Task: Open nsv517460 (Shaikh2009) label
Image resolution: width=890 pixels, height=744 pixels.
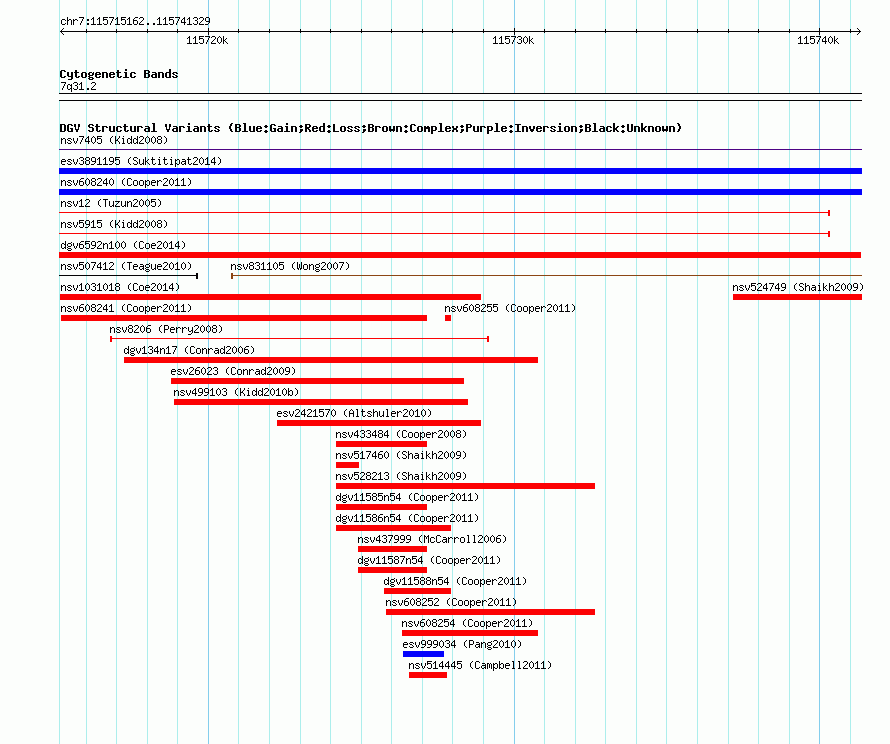Action: coord(401,455)
